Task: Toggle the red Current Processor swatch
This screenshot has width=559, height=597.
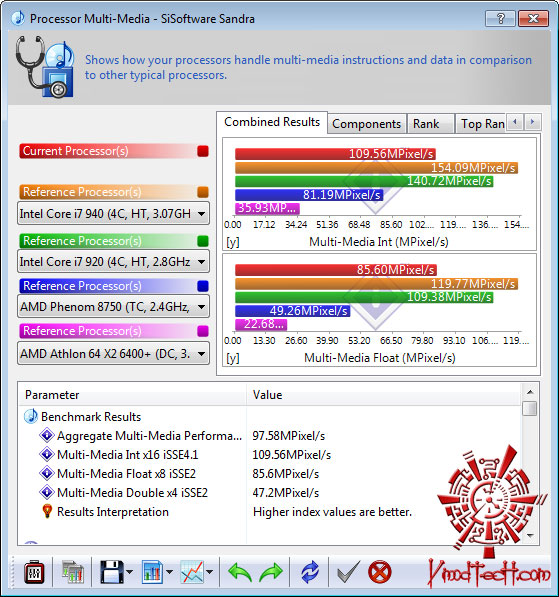Action: 203,151
